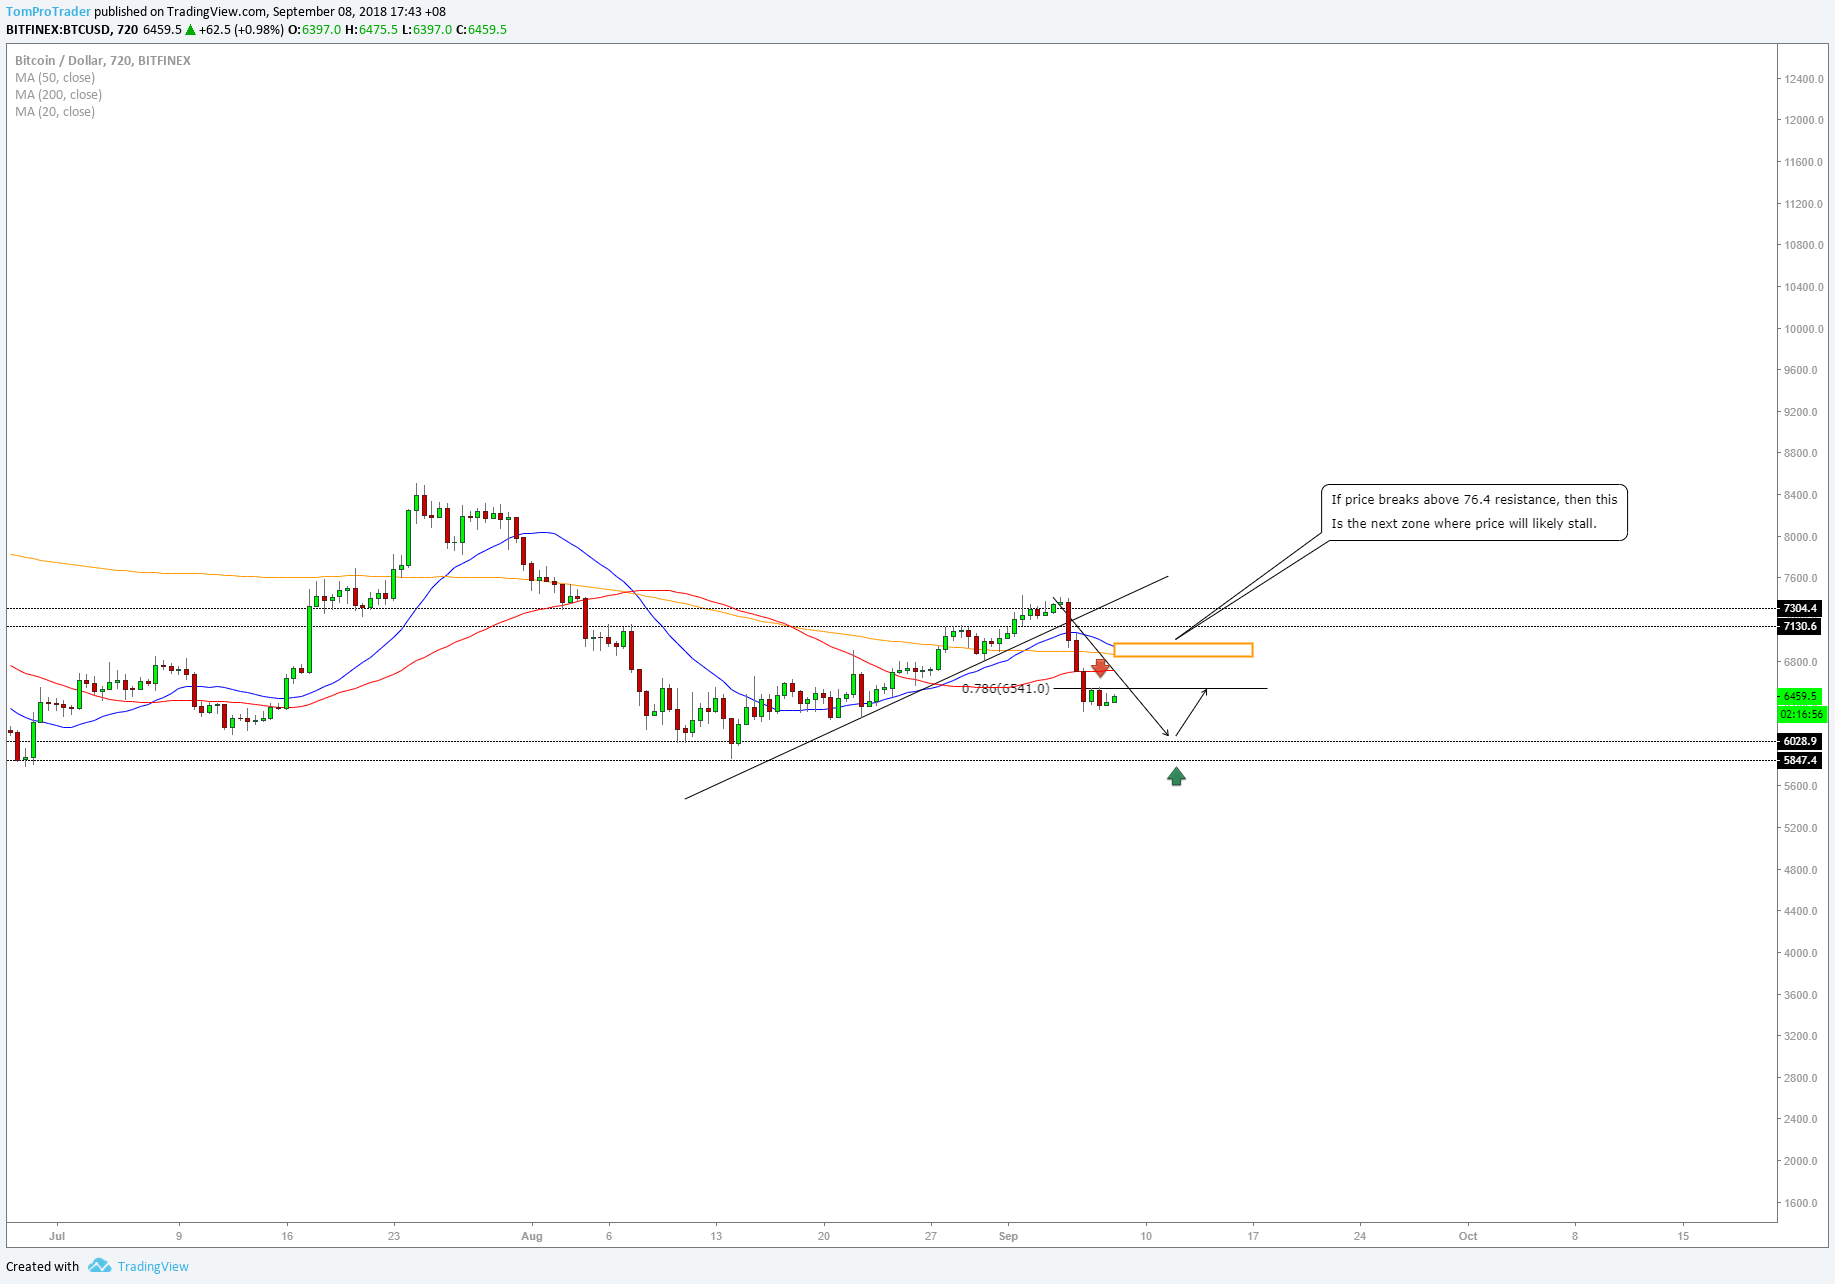Click the 7304.4 price level label

1800,608
